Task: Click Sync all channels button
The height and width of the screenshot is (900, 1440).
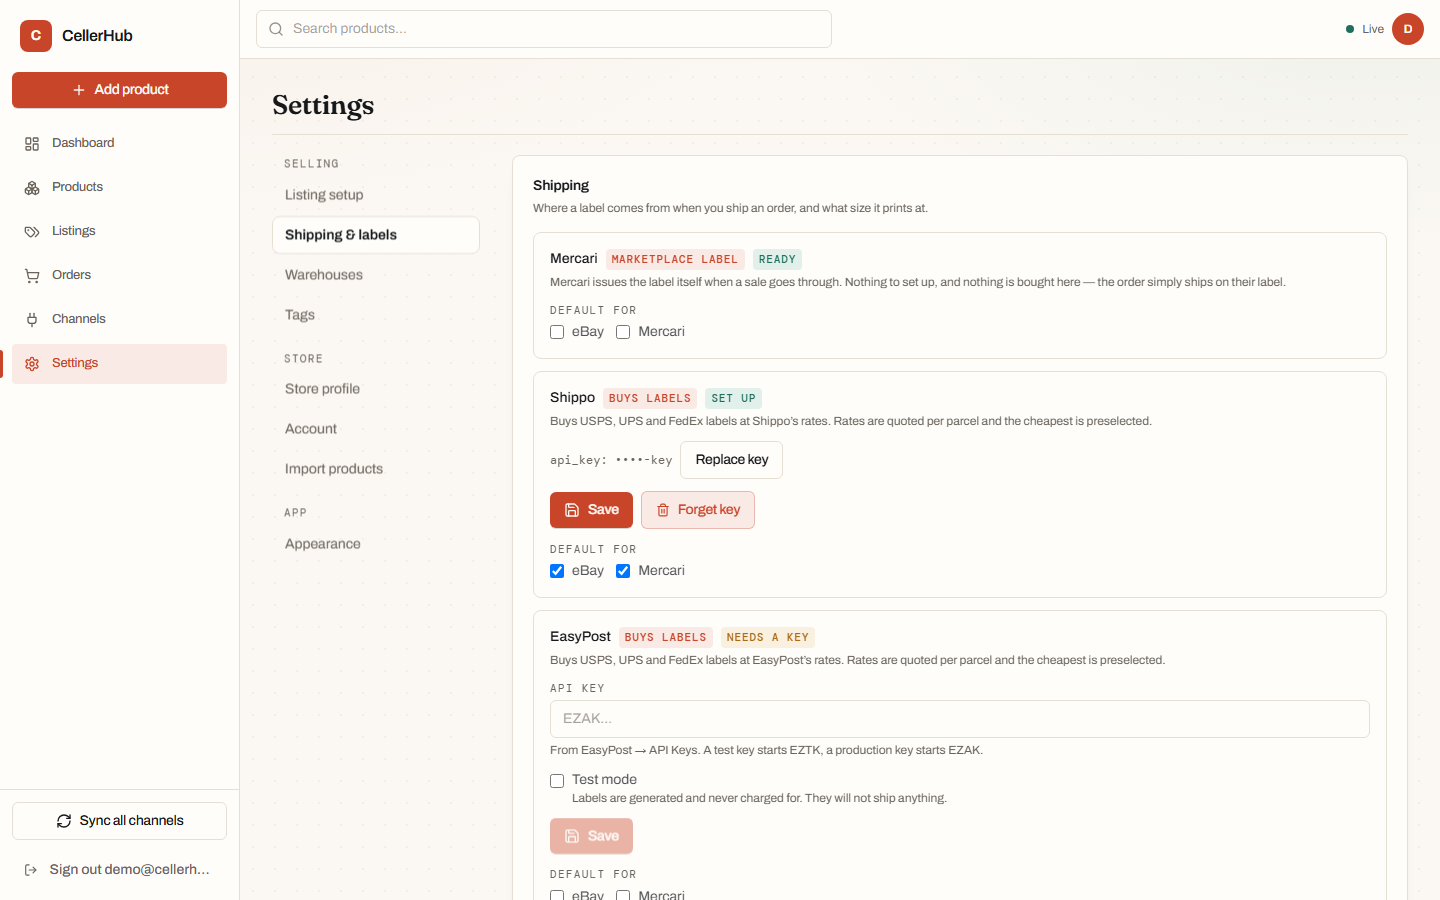Action: tap(120, 821)
